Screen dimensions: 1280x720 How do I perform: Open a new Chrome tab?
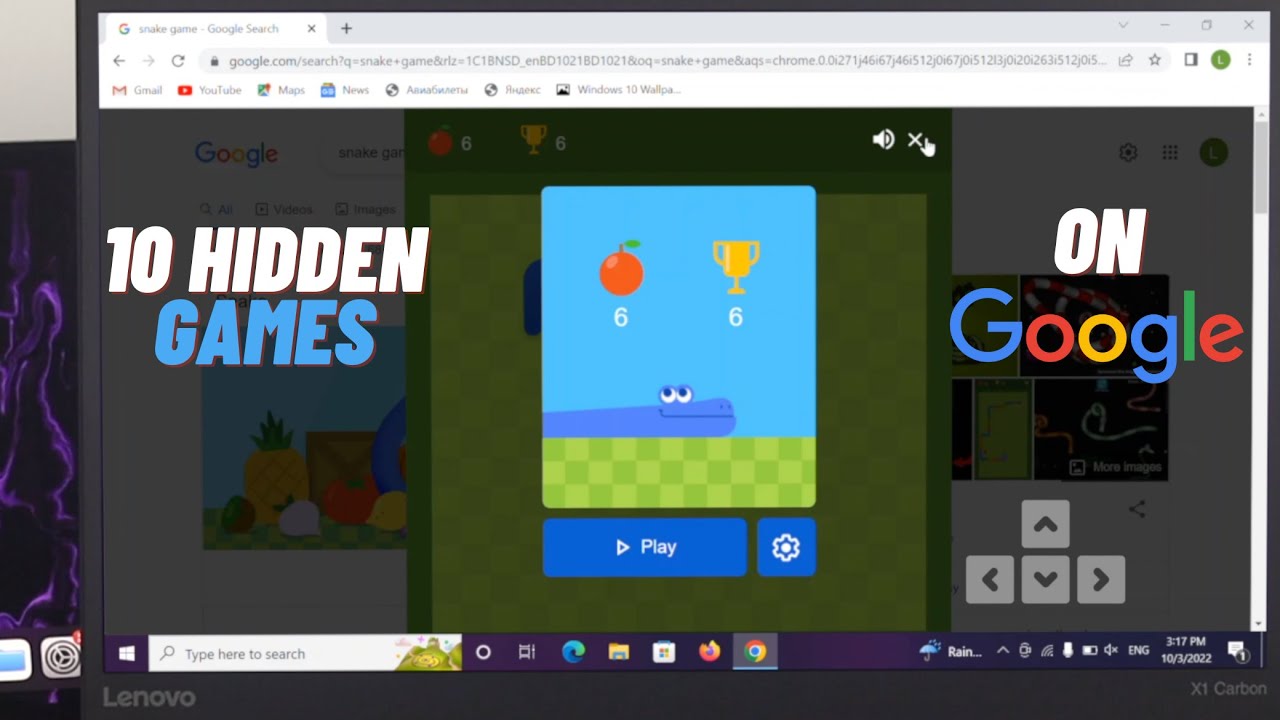point(346,29)
